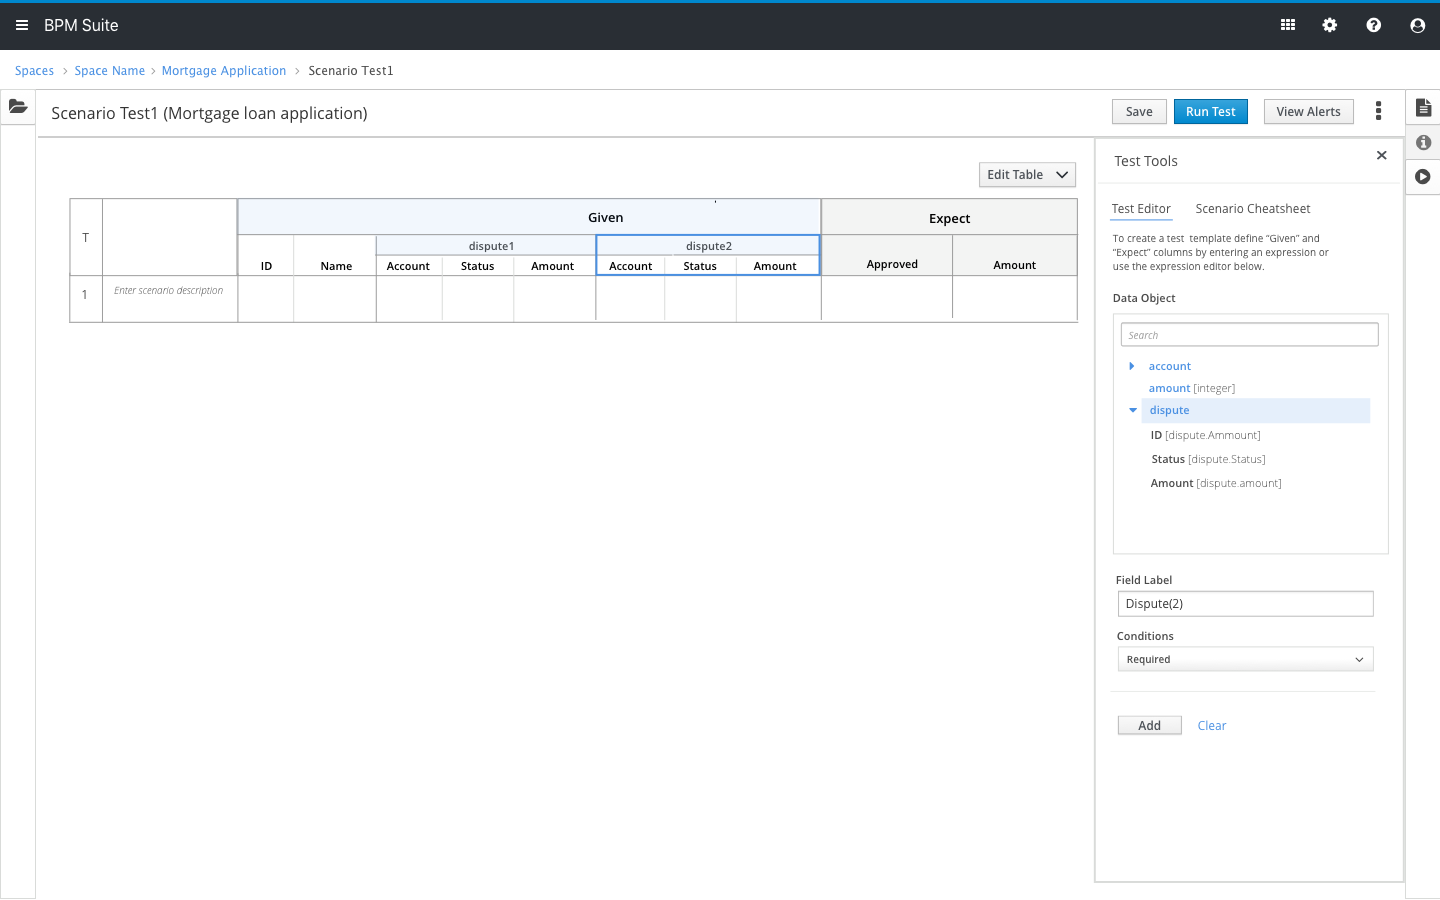Open the settings gear menu

[x=1330, y=25]
